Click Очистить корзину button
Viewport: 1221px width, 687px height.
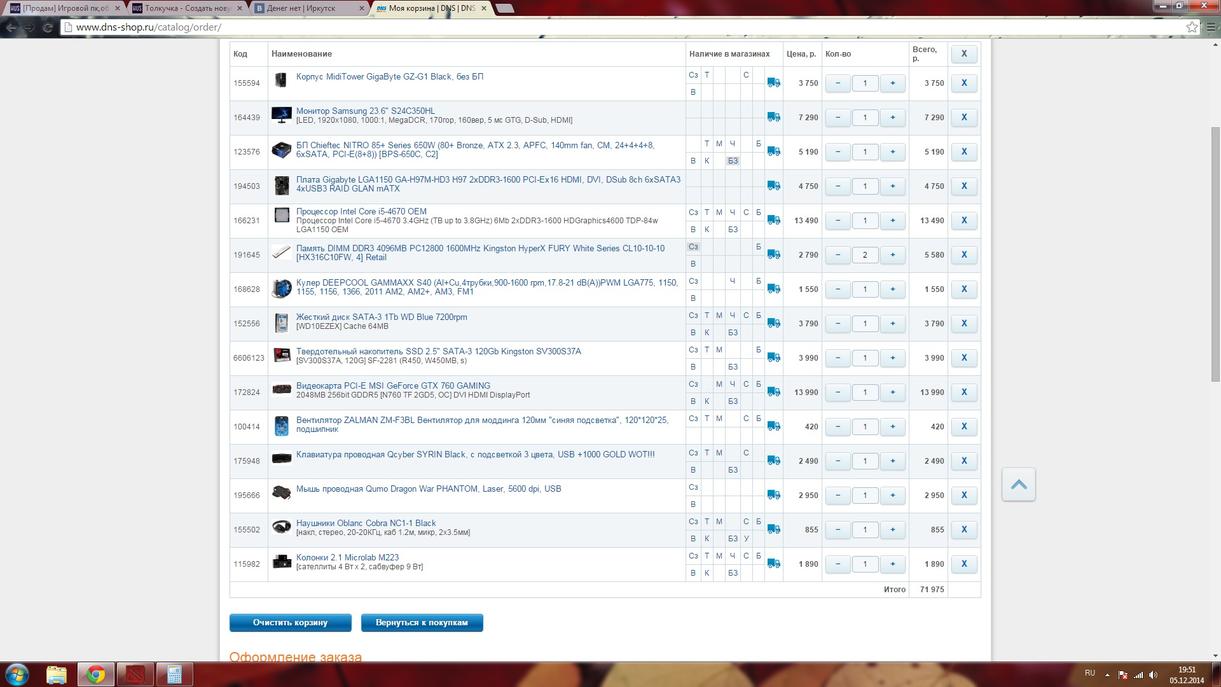point(290,622)
